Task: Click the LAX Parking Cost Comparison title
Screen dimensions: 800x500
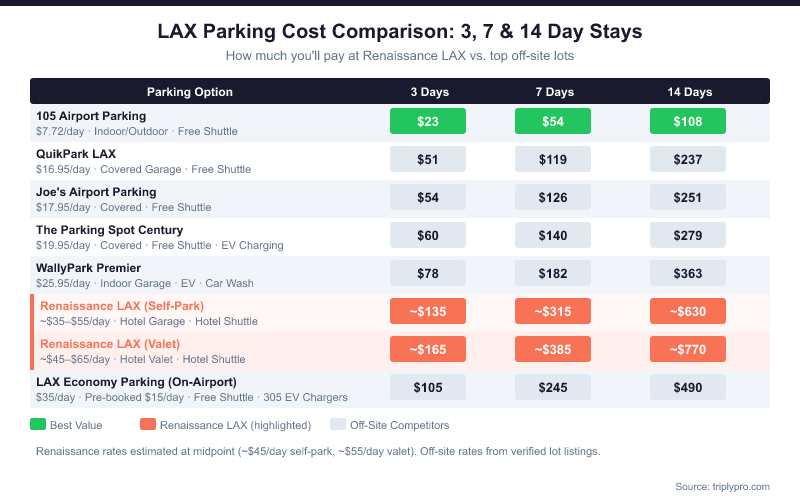Action: pos(400,32)
